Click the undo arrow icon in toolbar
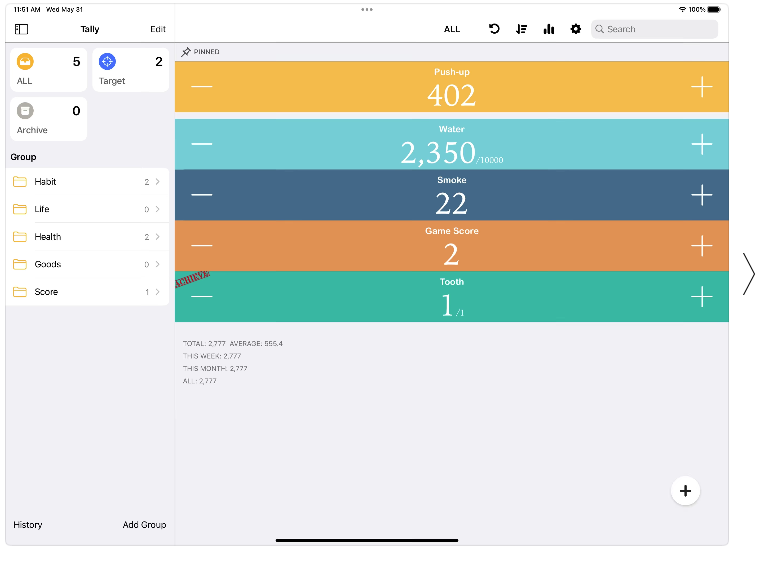760x566 pixels. 494,29
